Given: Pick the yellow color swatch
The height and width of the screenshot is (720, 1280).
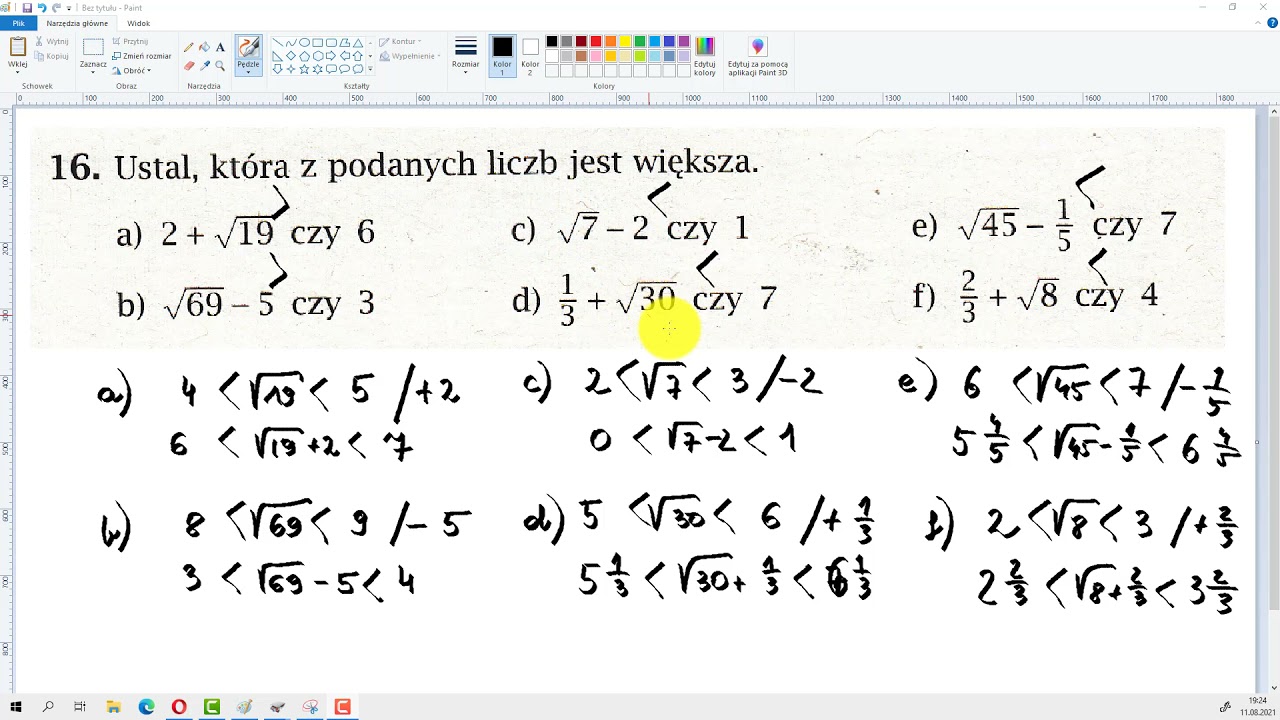Looking at the screenshot, I should tap(625, 42).
